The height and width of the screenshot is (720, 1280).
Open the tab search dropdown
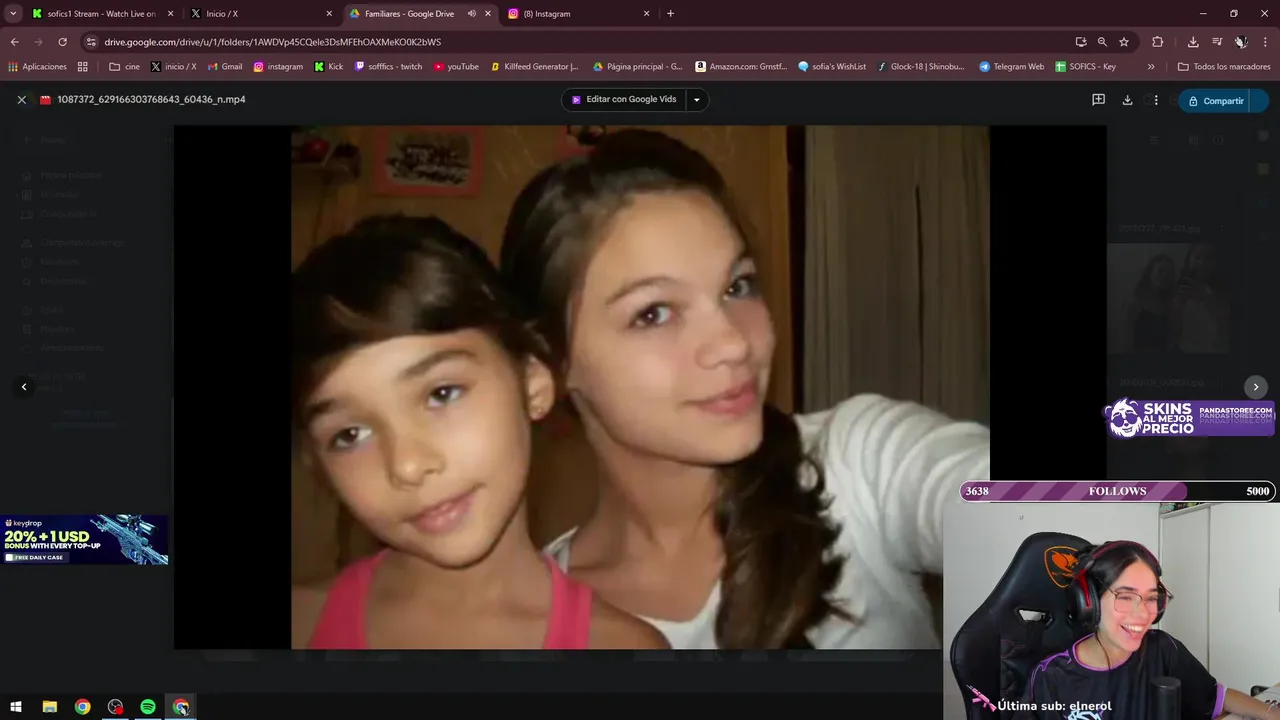click(13, 14)
